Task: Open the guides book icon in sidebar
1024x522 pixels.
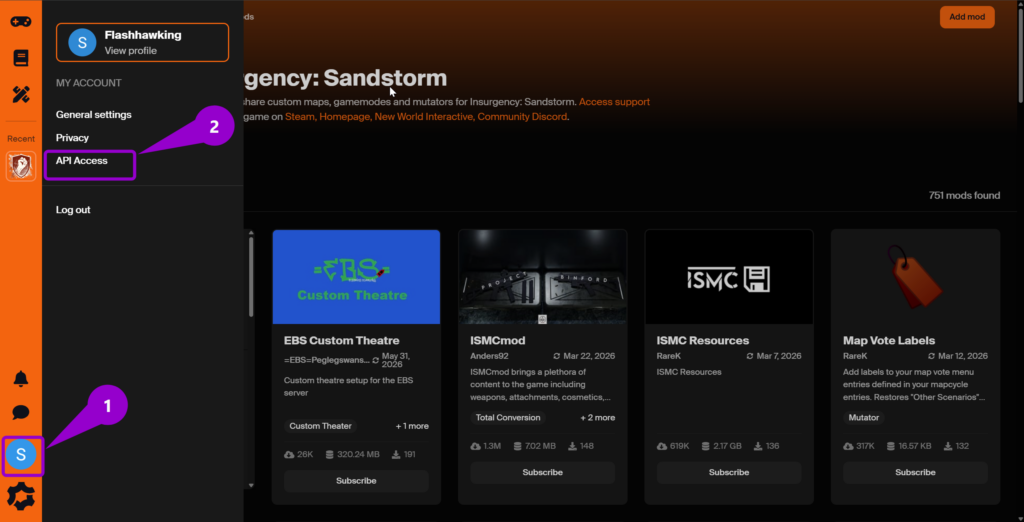Action: pos(21,58)
